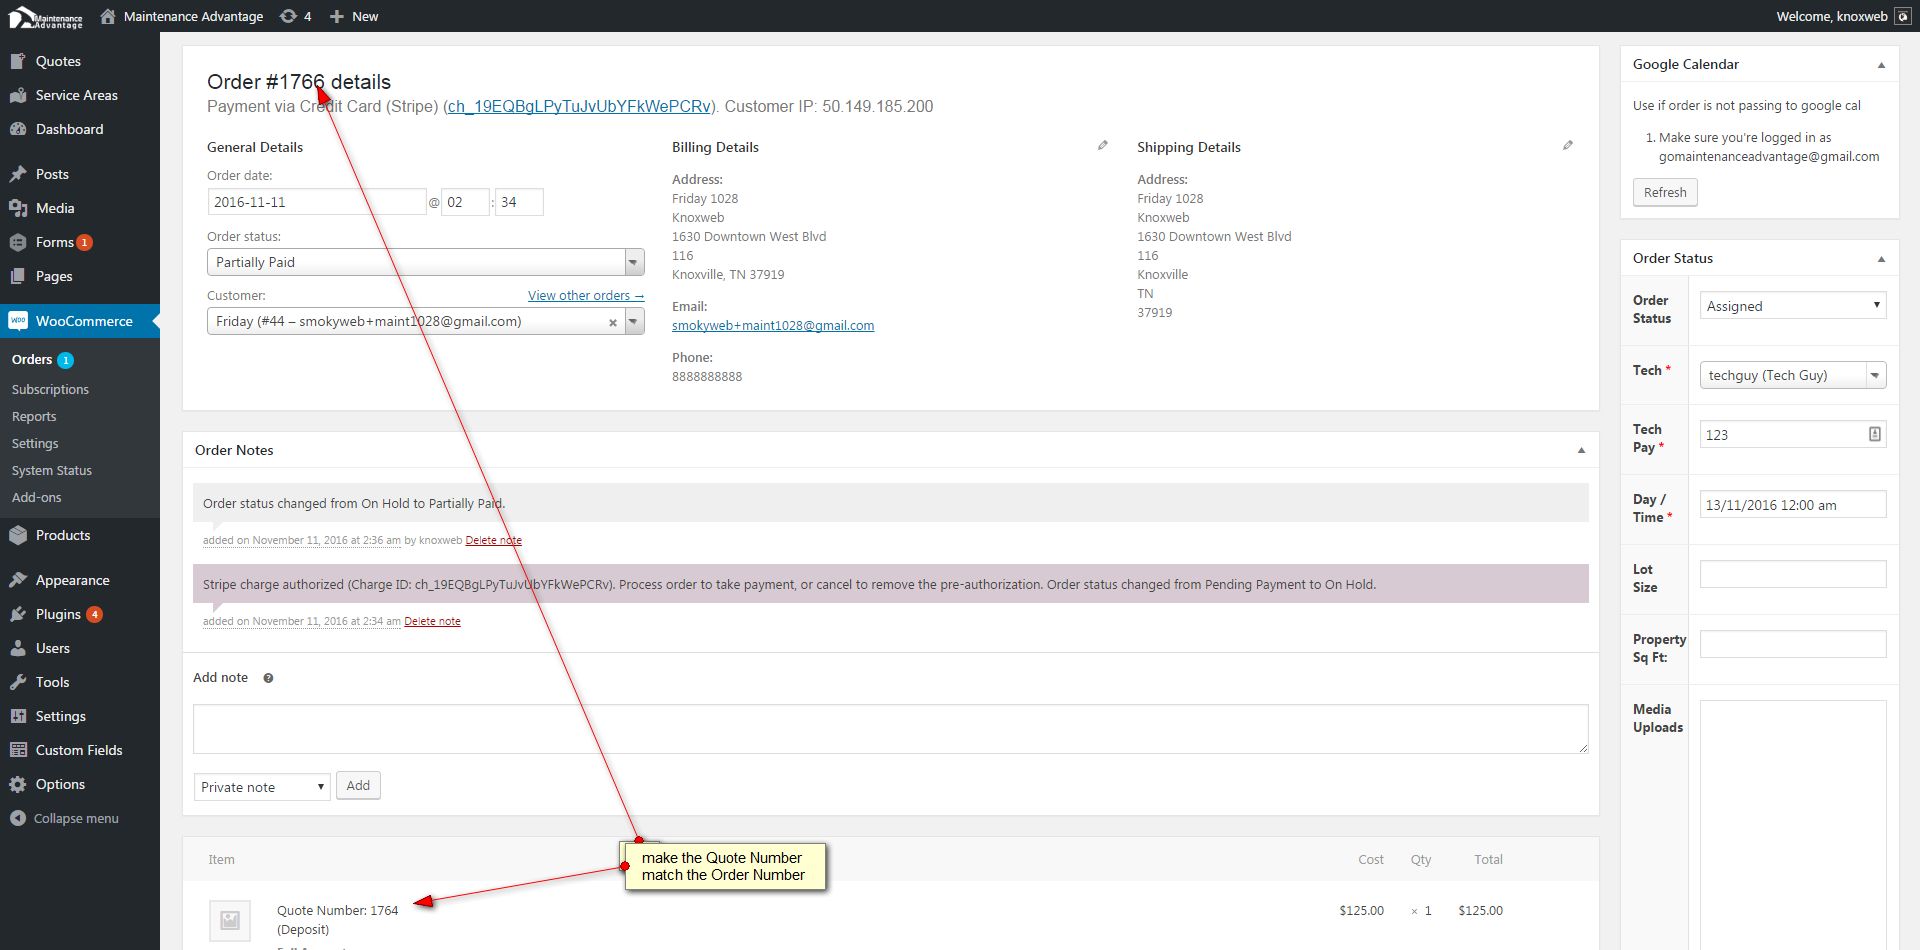Click the Lot Size input field
Viewport: 1920px width, 950px height.
tap(1793, 574)
